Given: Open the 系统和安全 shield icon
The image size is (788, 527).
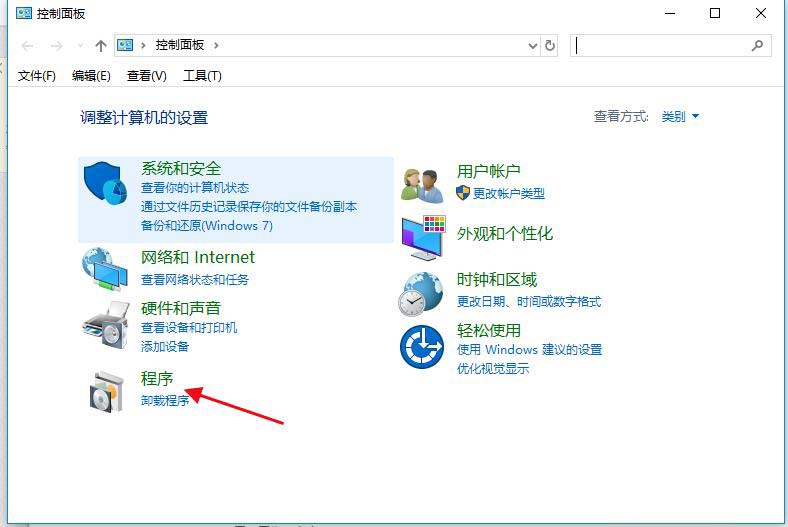Looking at the screenshot, I should click(106, 183).
